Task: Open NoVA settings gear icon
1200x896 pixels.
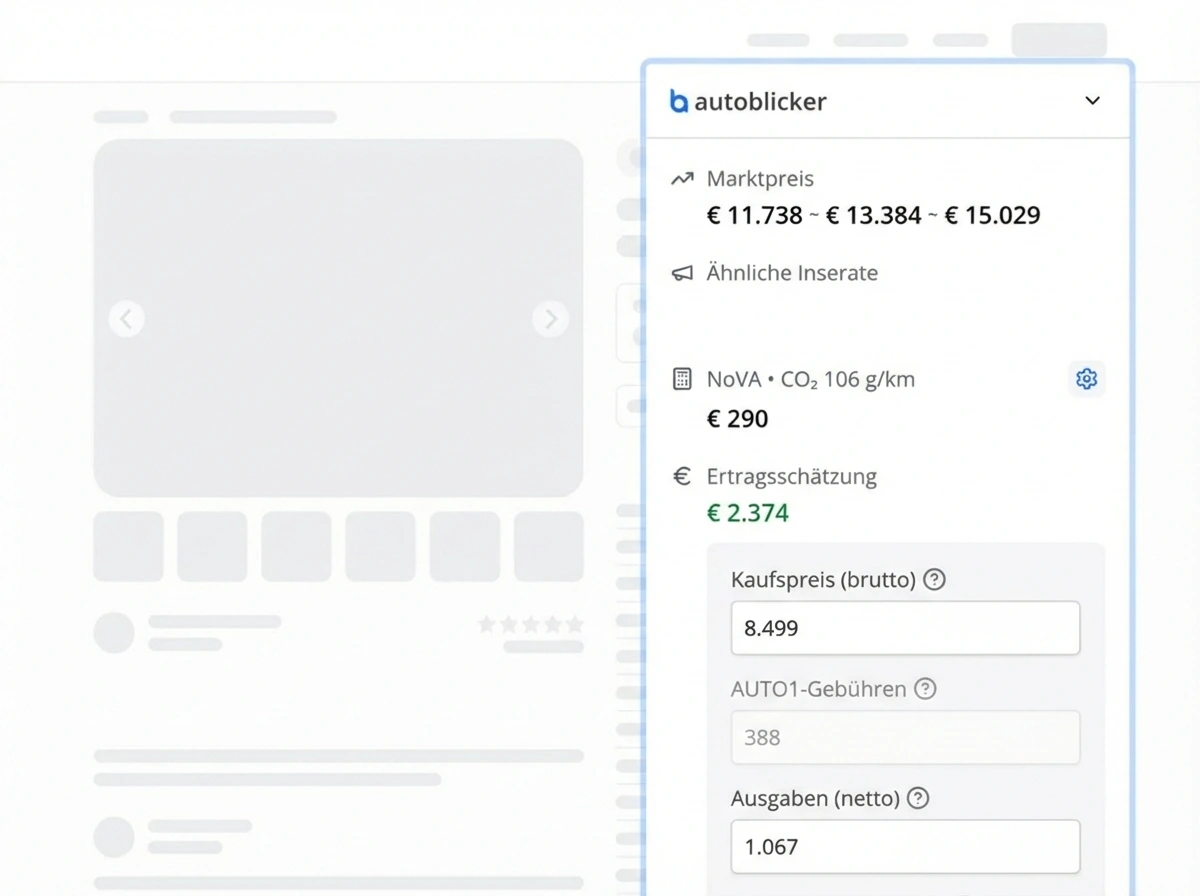Action: click(1086, 379)
